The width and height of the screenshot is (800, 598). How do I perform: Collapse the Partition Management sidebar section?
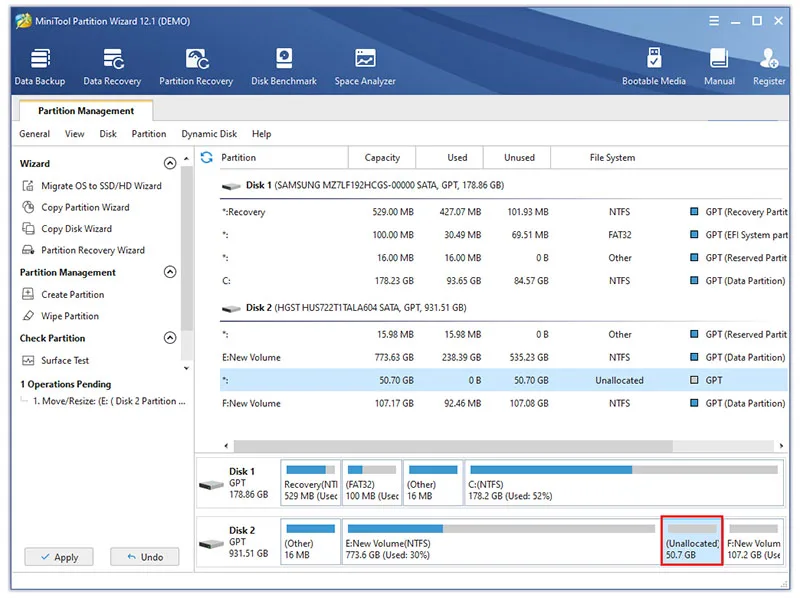170,271
